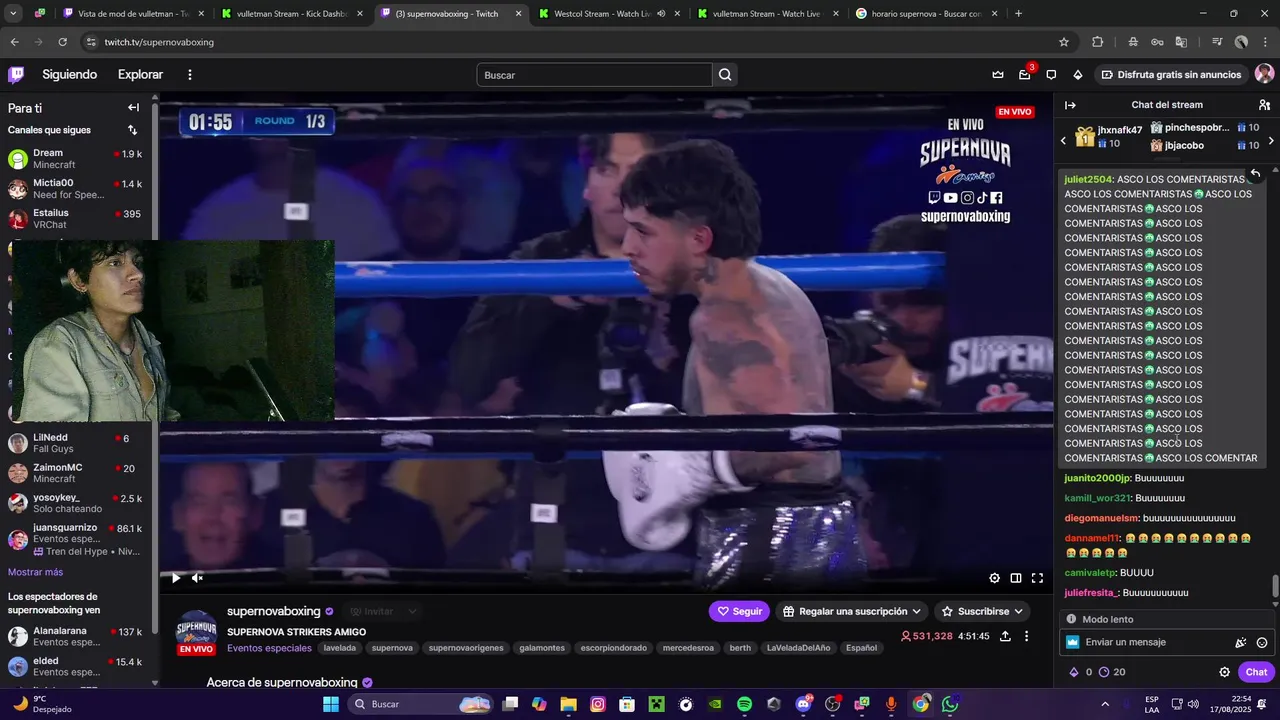Open video player settings gear
This screenshot has width=1280, height=720.
tap(994, 578)
